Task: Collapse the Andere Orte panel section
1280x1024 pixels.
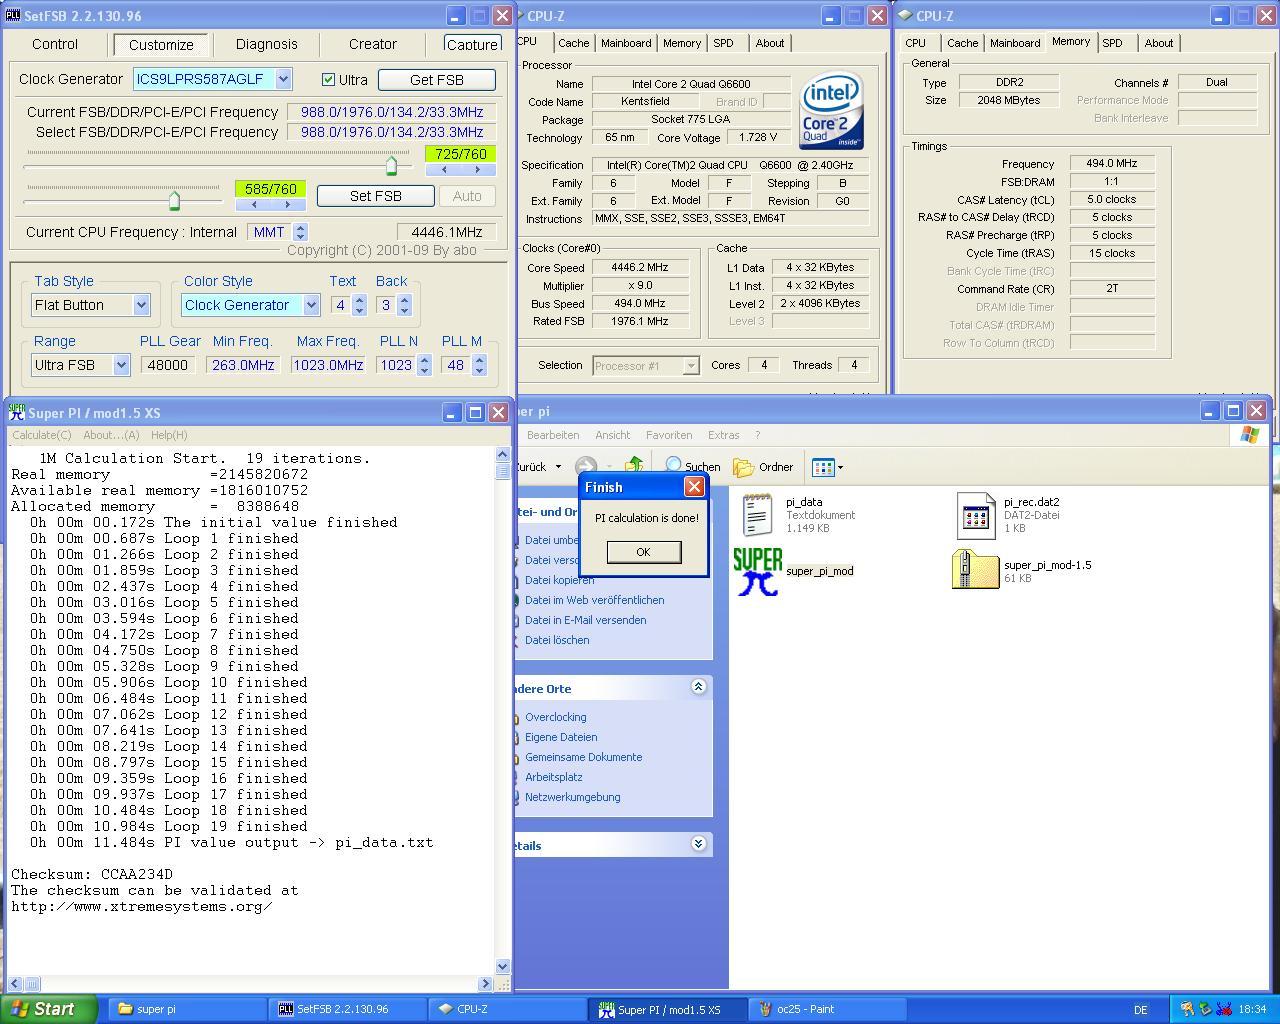Action: coord(698,687)
